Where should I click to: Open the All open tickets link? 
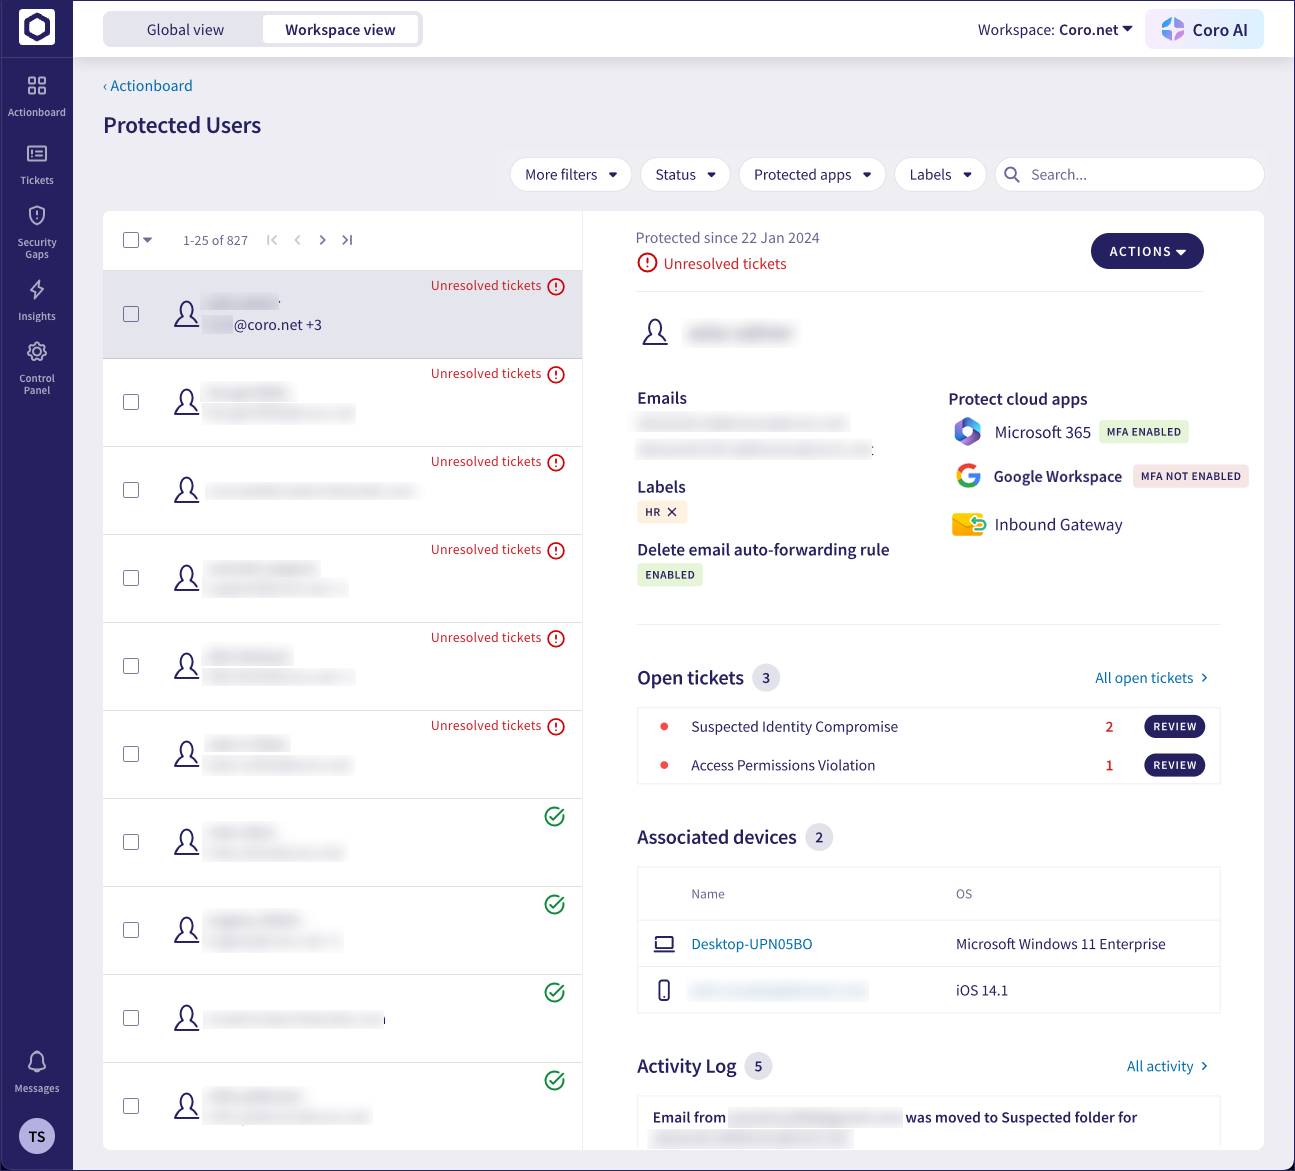coord(1143,677)
